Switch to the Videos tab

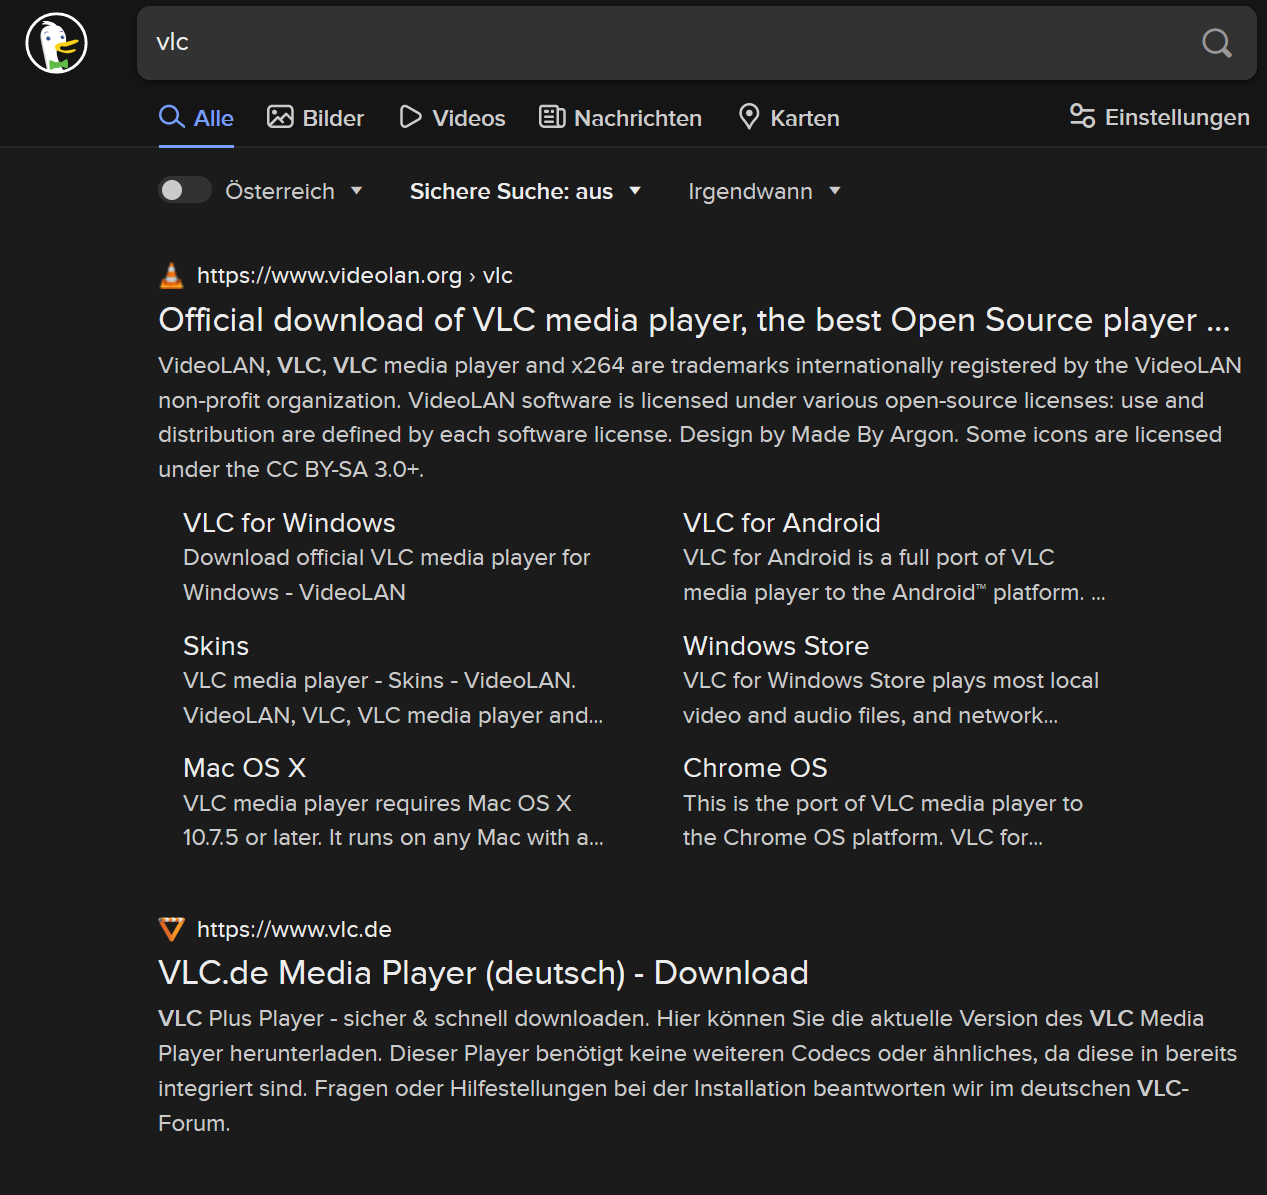pyautogui.click(x=452, y=118)
